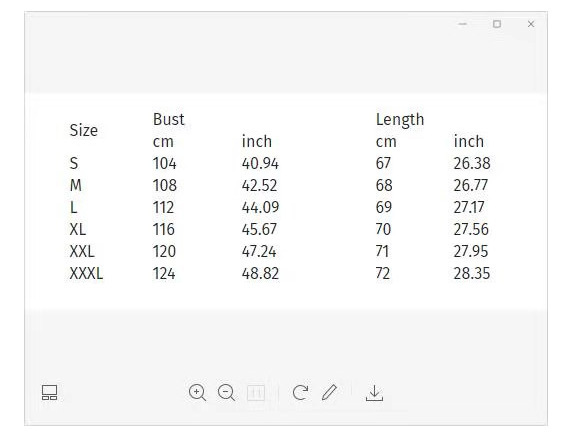Screen dimensions: 563x441
Task: Click the Size column header text
Action: pyautogui.click(x=84, y=130)
